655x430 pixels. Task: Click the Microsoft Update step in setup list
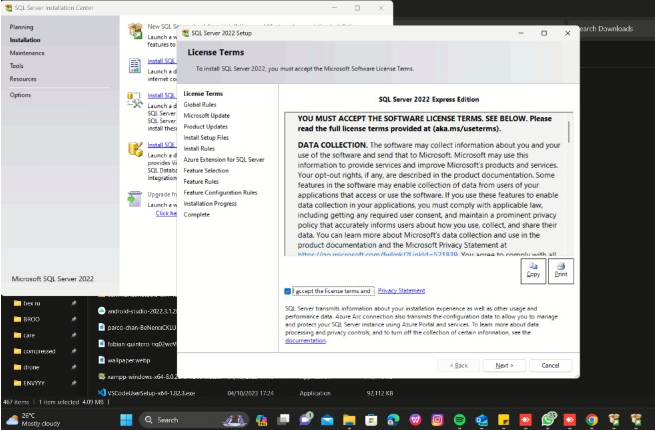click(206, 115)
